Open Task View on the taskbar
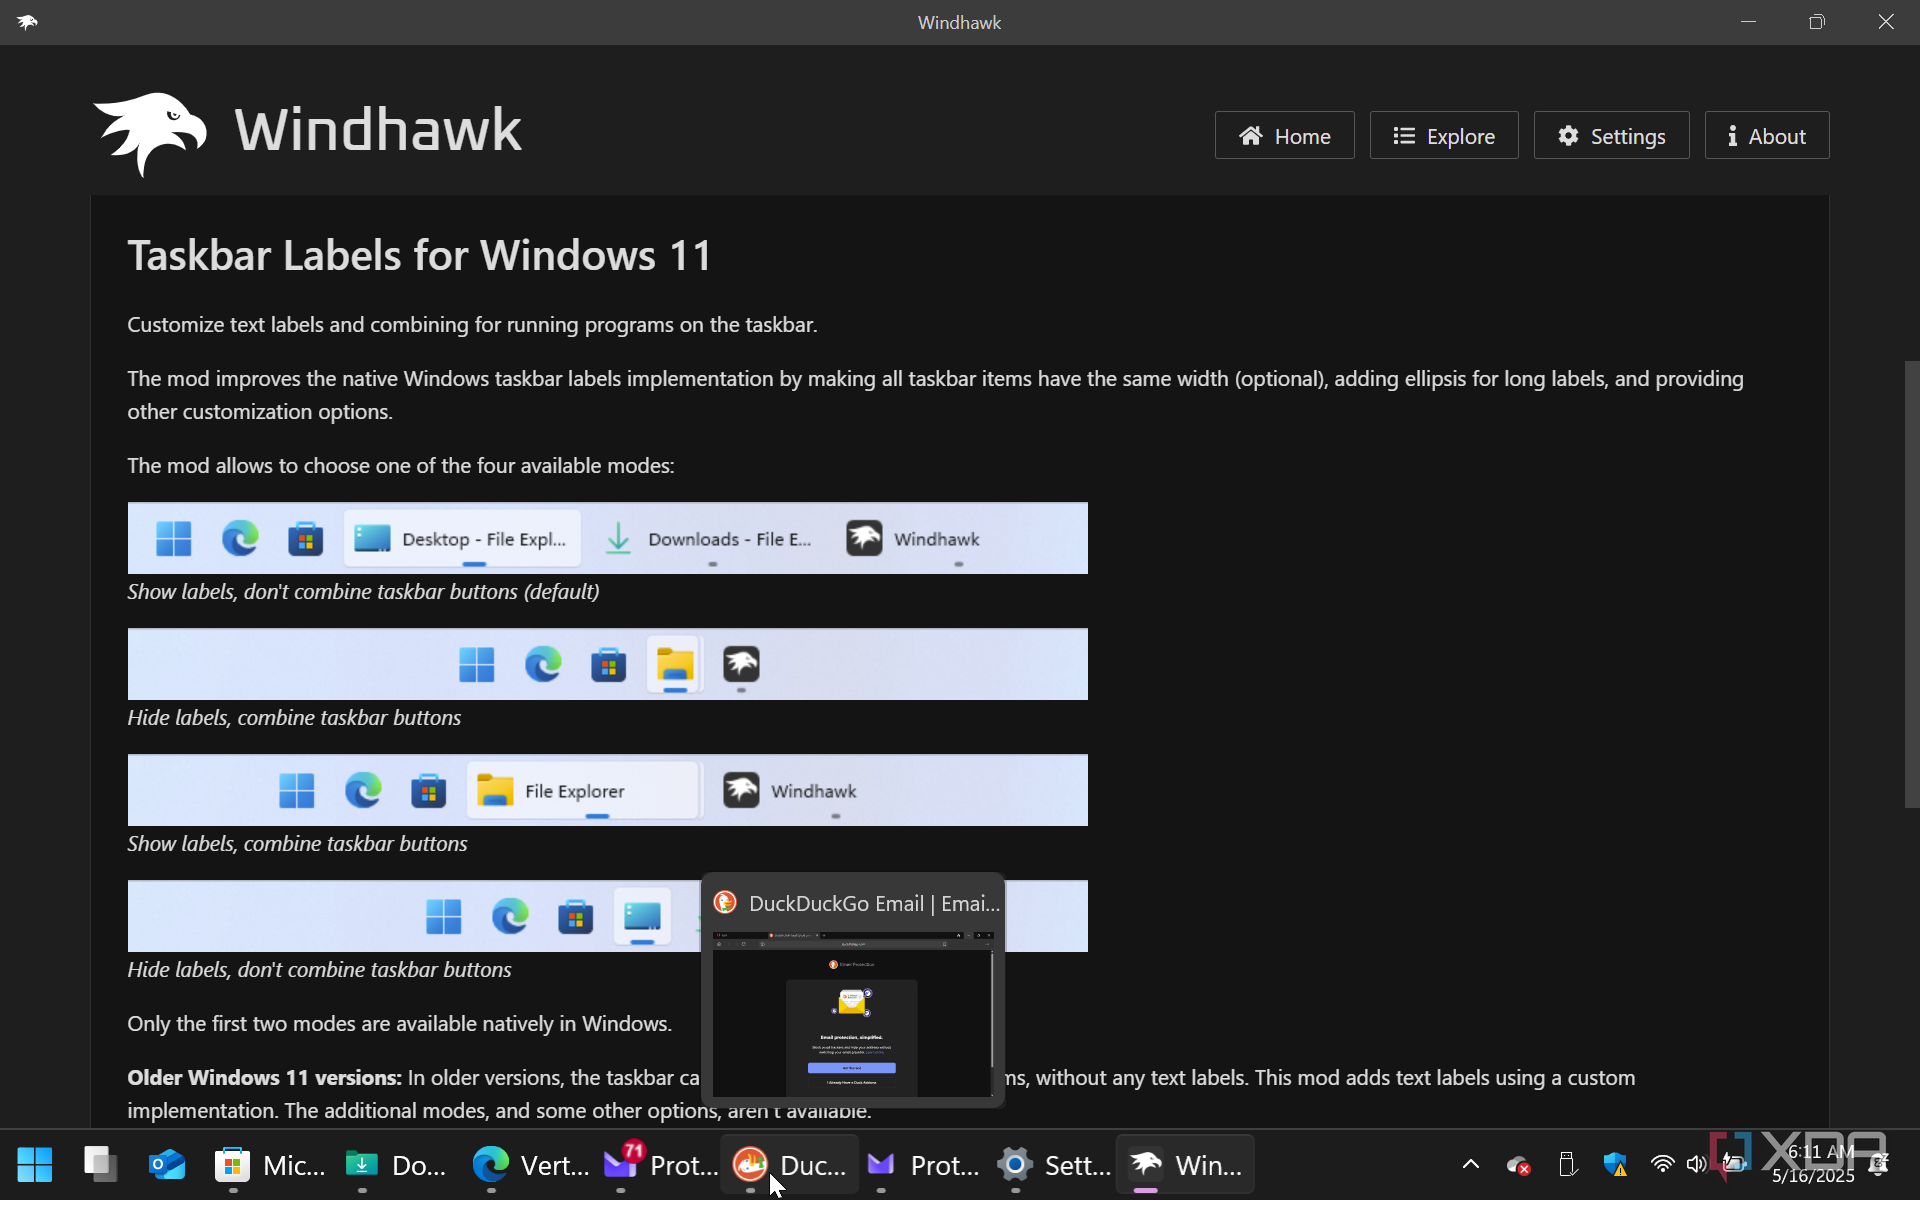 click(100, 1164)
